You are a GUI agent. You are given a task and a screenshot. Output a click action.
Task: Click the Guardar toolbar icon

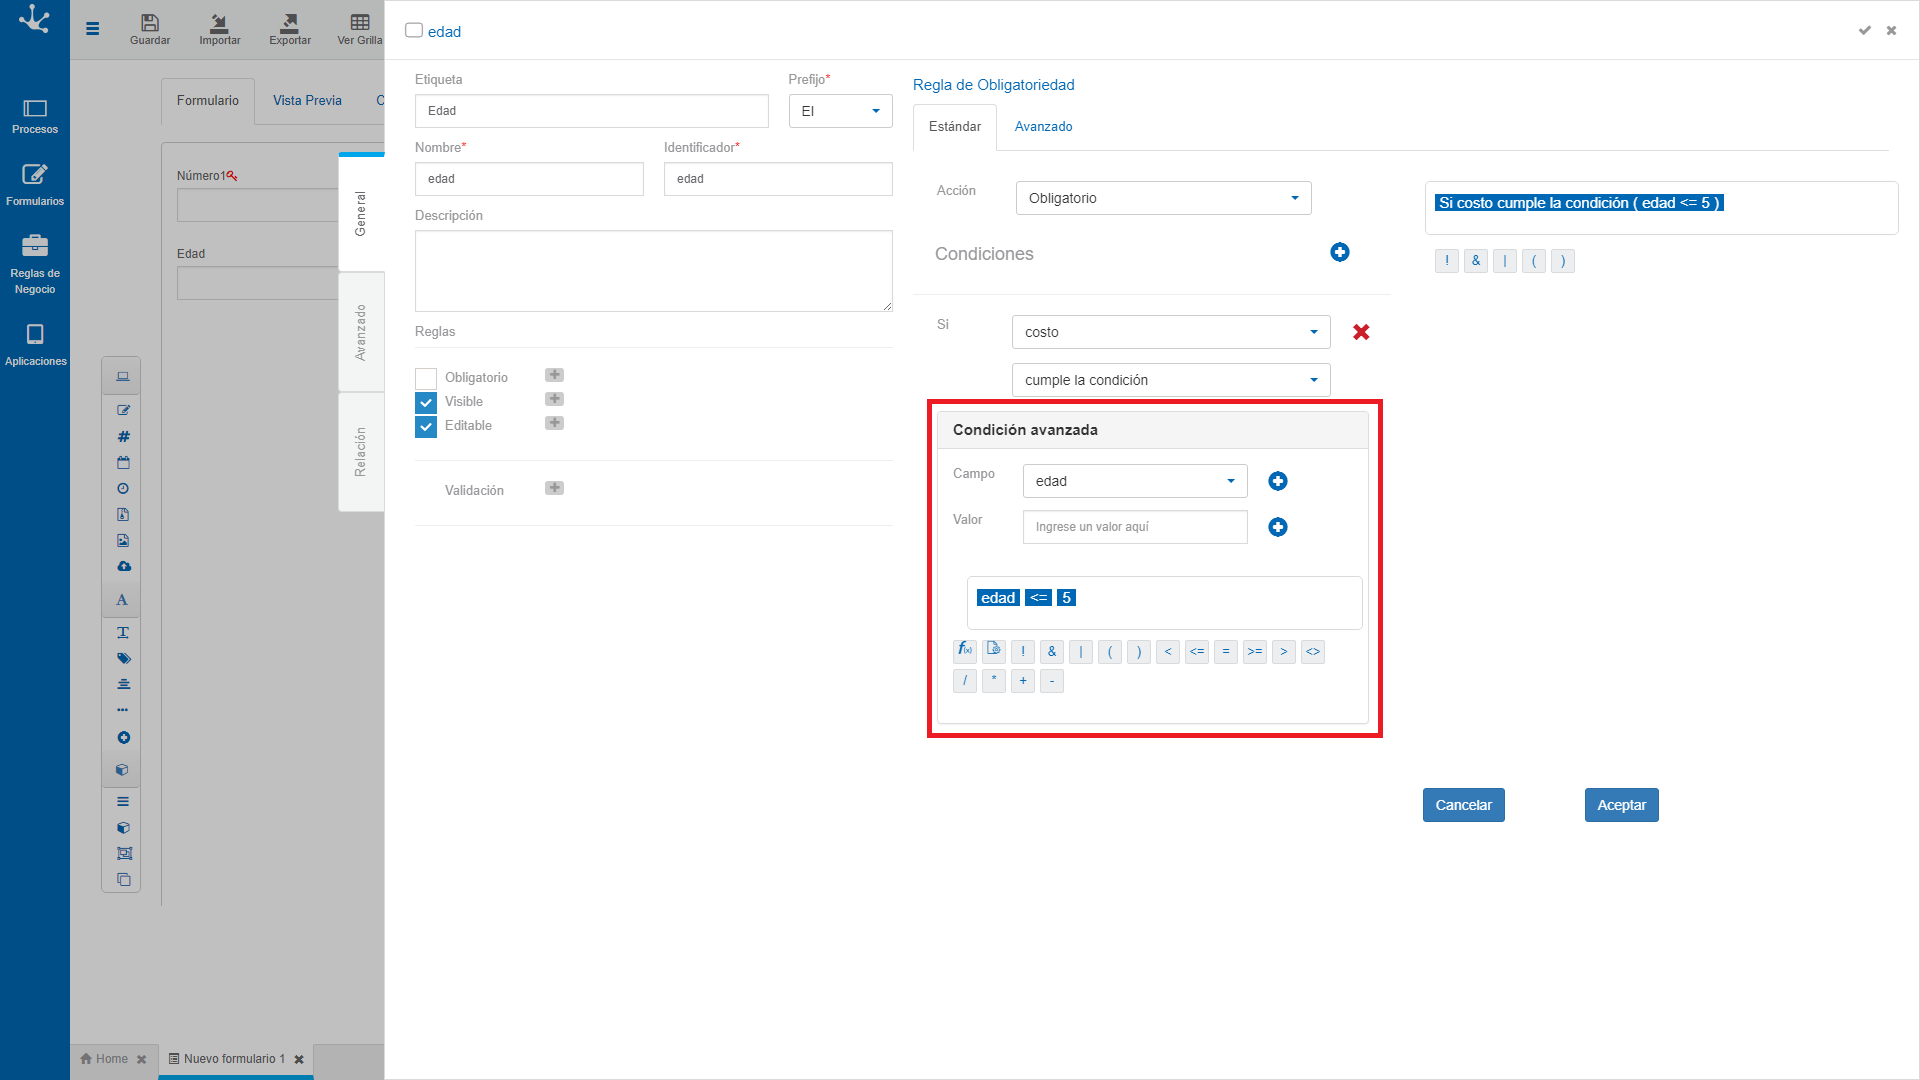click(150, 29)
